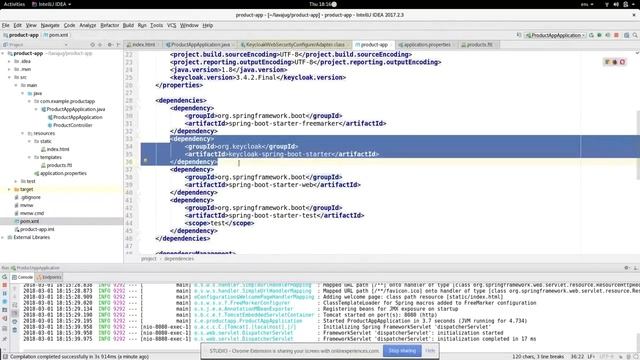Expand the target folder
Viewport: 640px width, 360px height.
coord(9,189)
